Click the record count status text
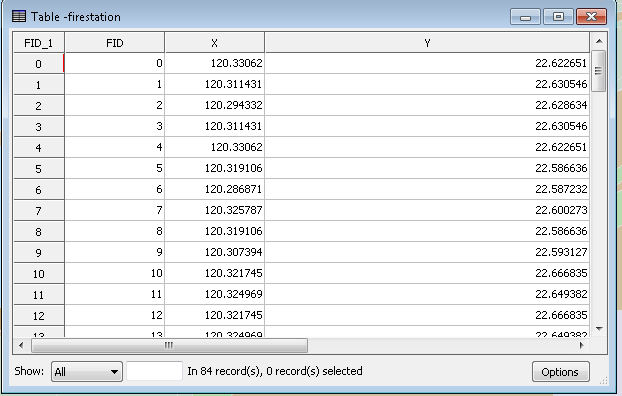Viewport: 622px width, 396px height. [x=275, y=371]
